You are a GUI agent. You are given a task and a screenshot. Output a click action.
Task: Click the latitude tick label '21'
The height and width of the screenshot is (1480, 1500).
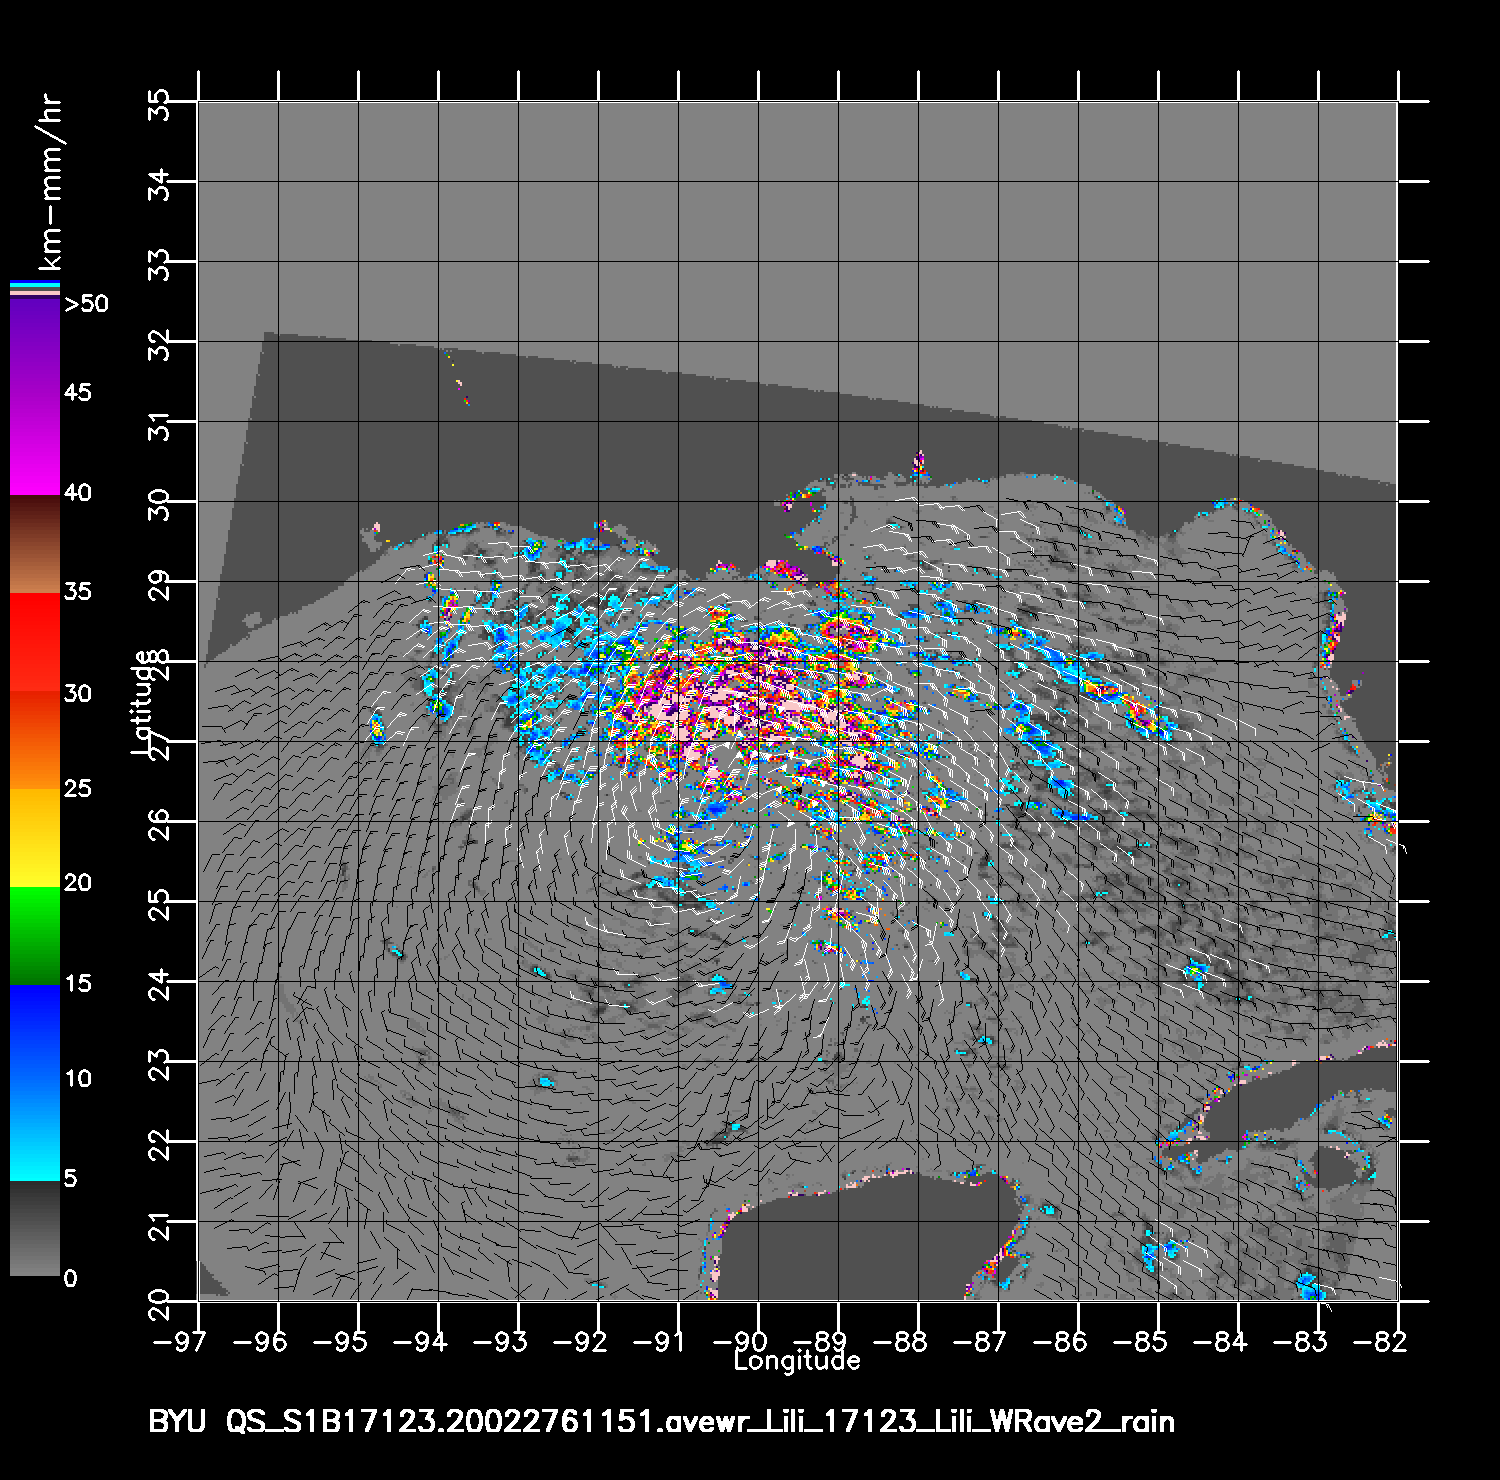click(x=158, y=1223)
